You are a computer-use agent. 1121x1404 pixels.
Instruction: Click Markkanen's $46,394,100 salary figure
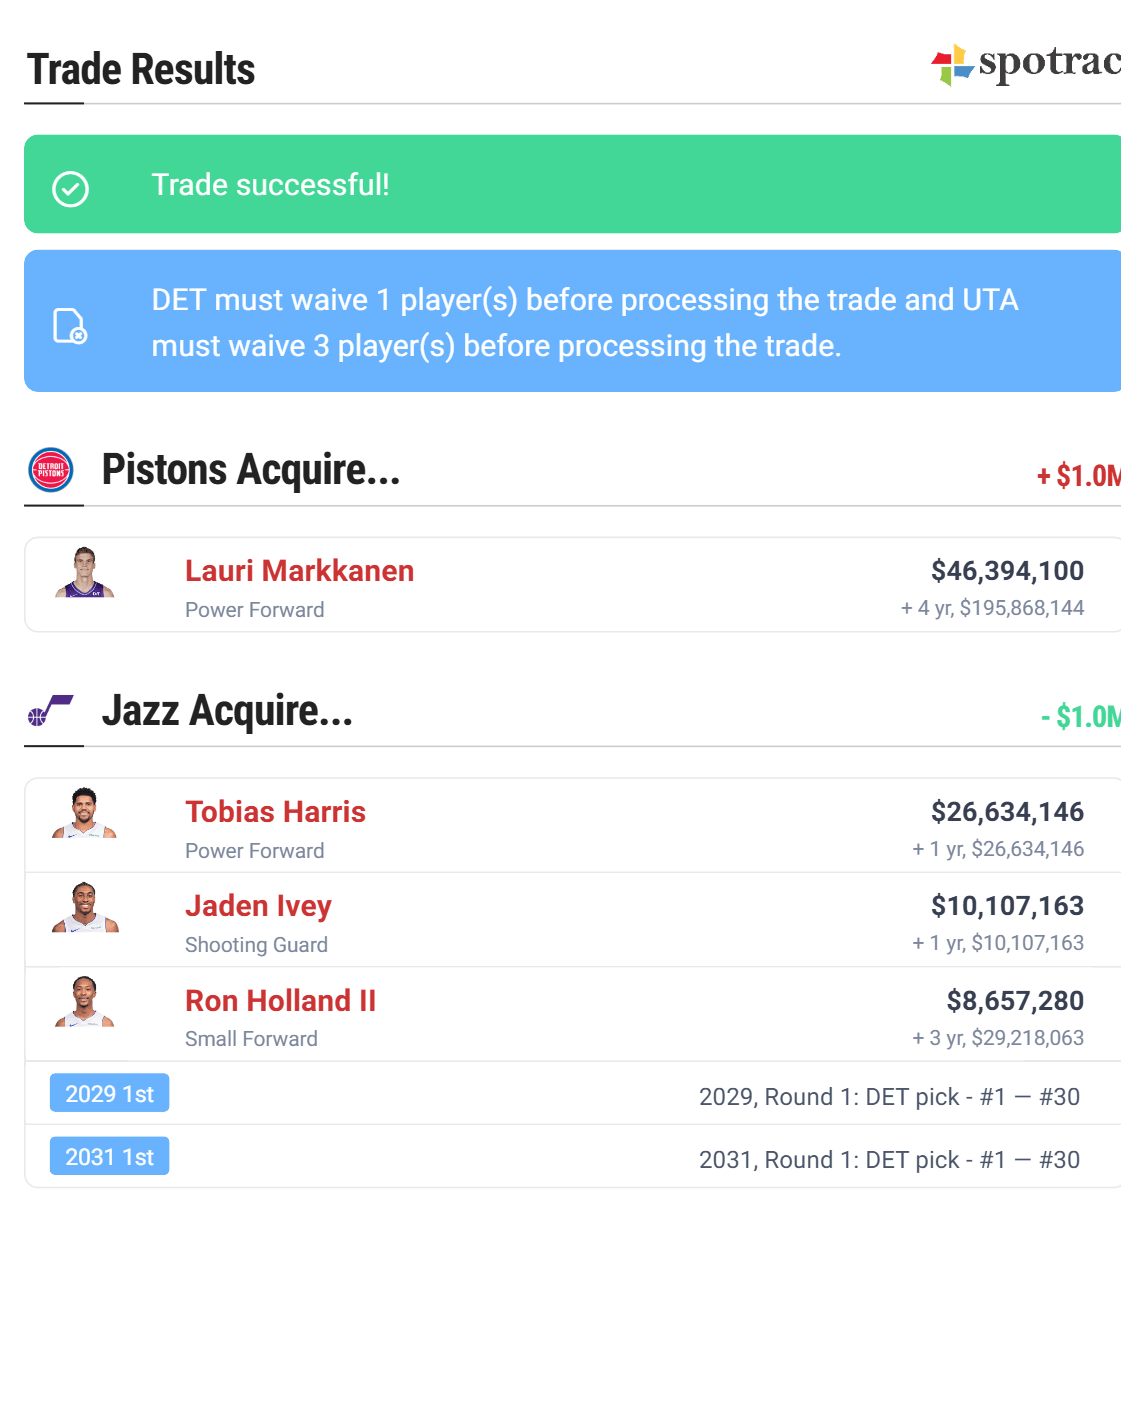click(1007, 571)
